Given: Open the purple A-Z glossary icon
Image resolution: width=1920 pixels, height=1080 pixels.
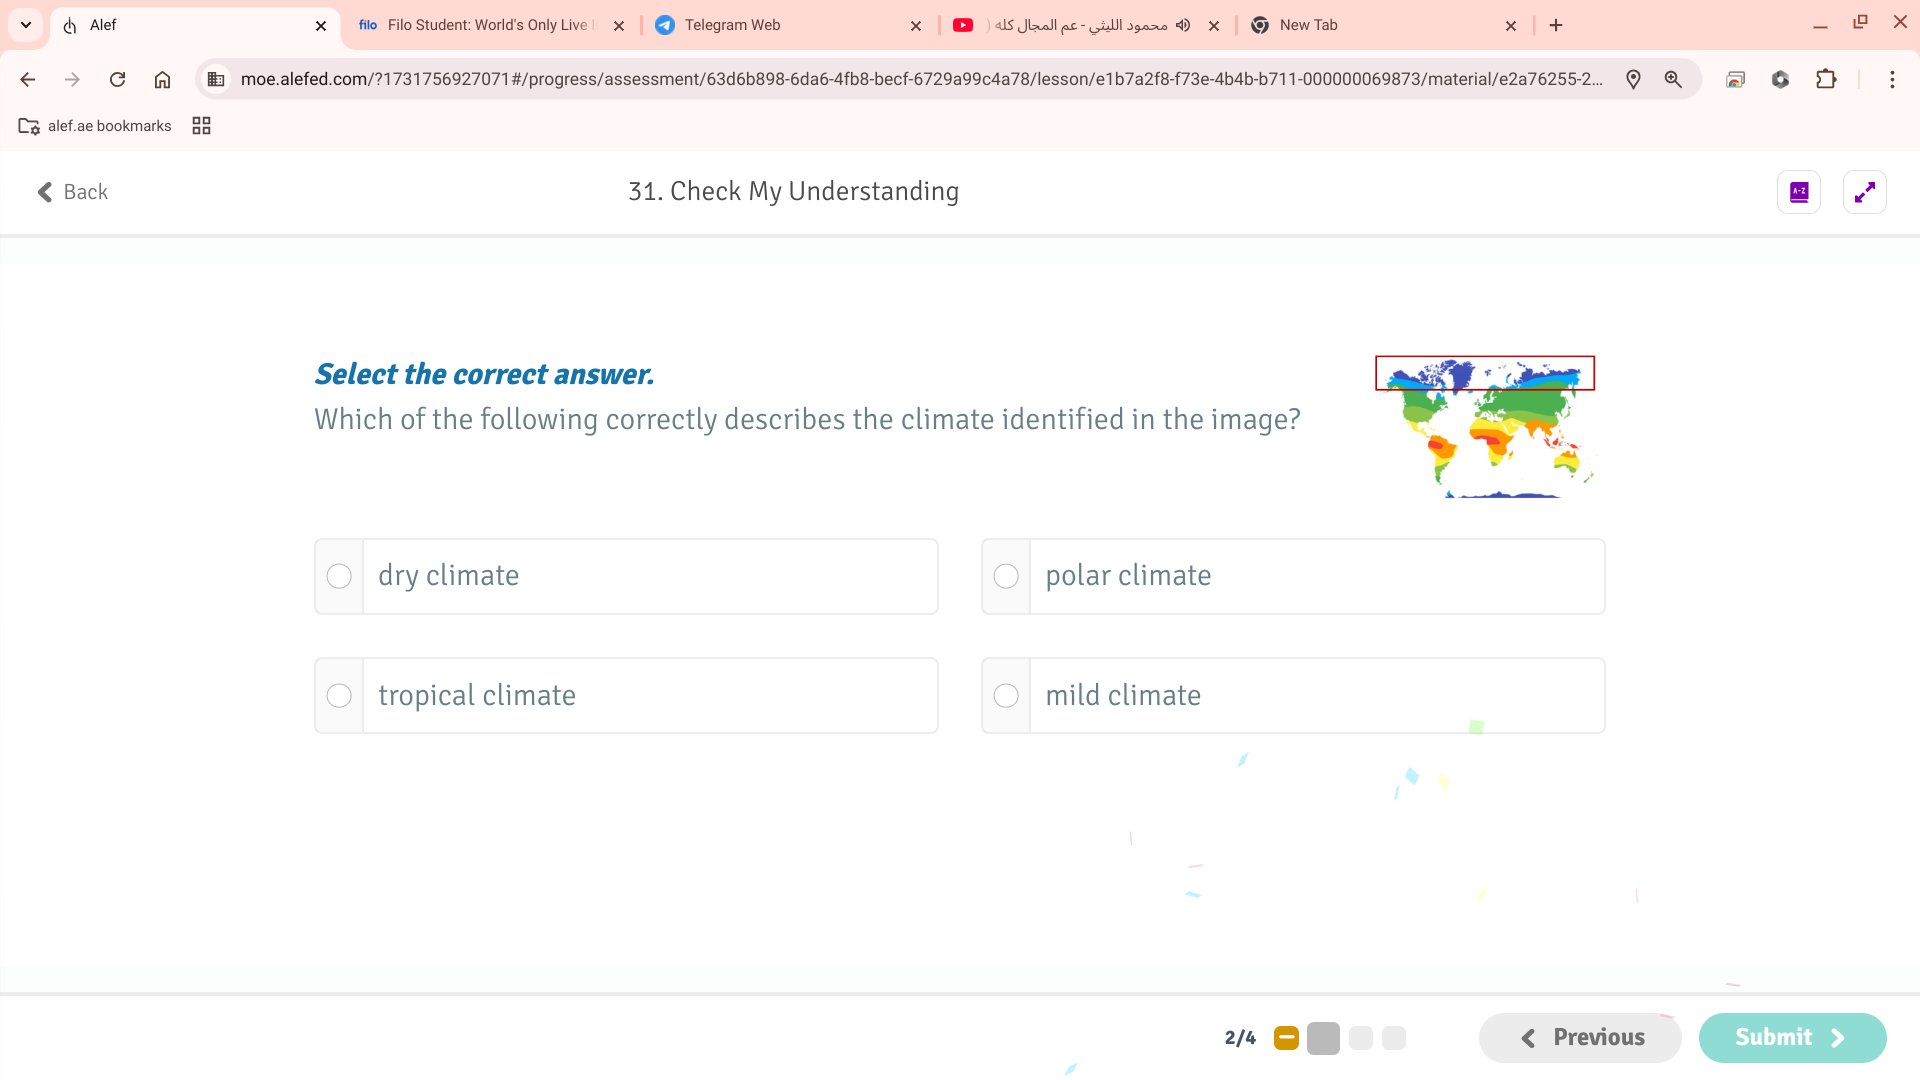Looking at the screenshot, I should click(1799, 192).
